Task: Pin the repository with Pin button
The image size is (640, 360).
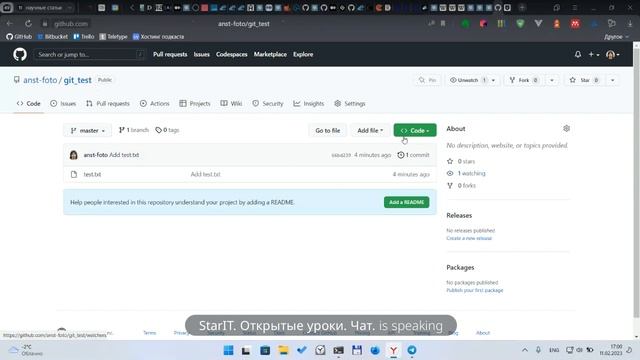Action: pyautogui.click(x=428, y=80)
